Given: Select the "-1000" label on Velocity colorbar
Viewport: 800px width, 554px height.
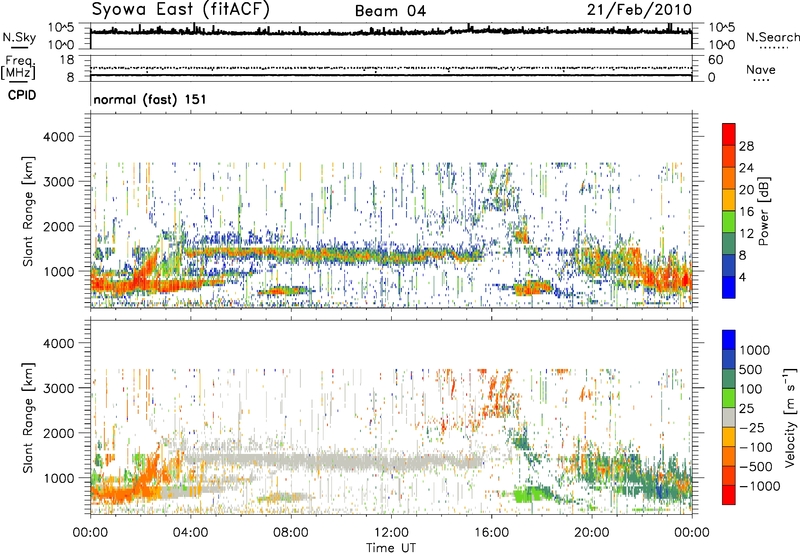Looking at the screenshot, I should tap(760, 486).
